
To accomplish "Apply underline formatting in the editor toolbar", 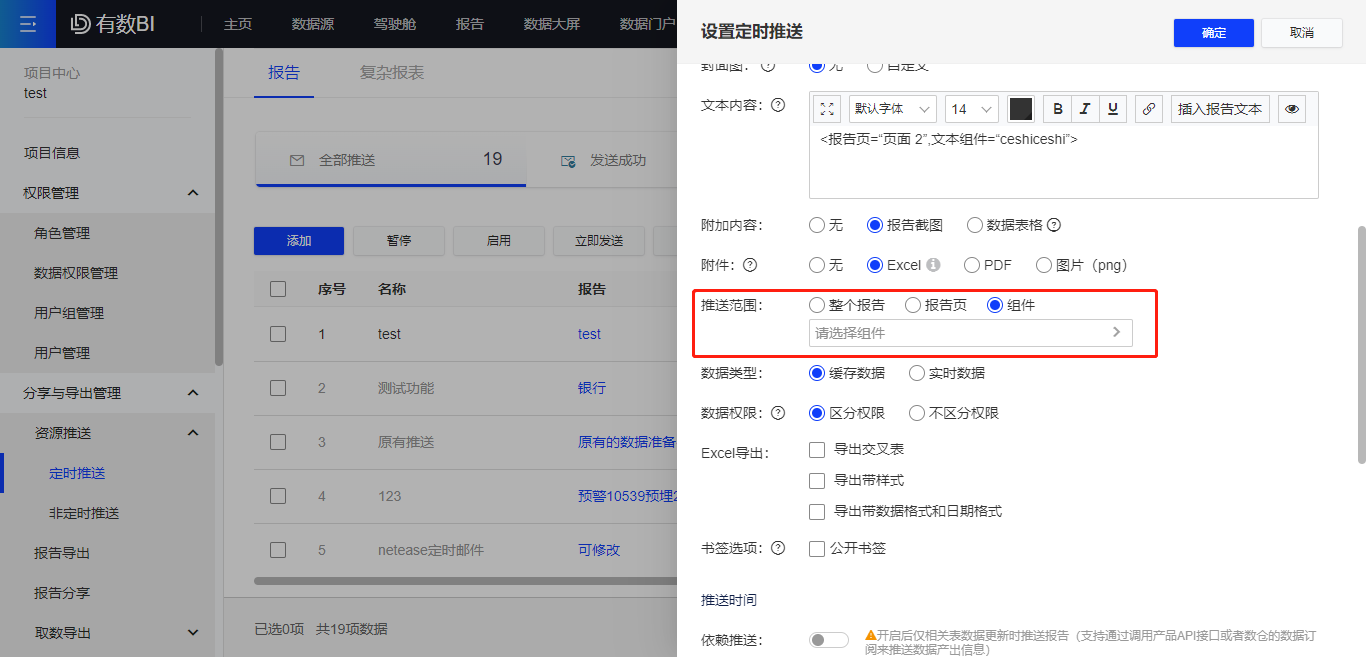I will coord(1111,108).
